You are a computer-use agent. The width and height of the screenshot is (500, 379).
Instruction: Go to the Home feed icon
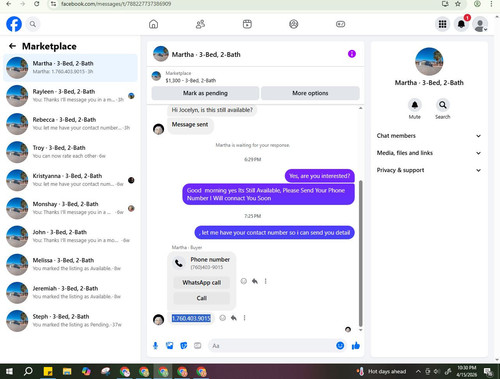(x=153, y=24)
